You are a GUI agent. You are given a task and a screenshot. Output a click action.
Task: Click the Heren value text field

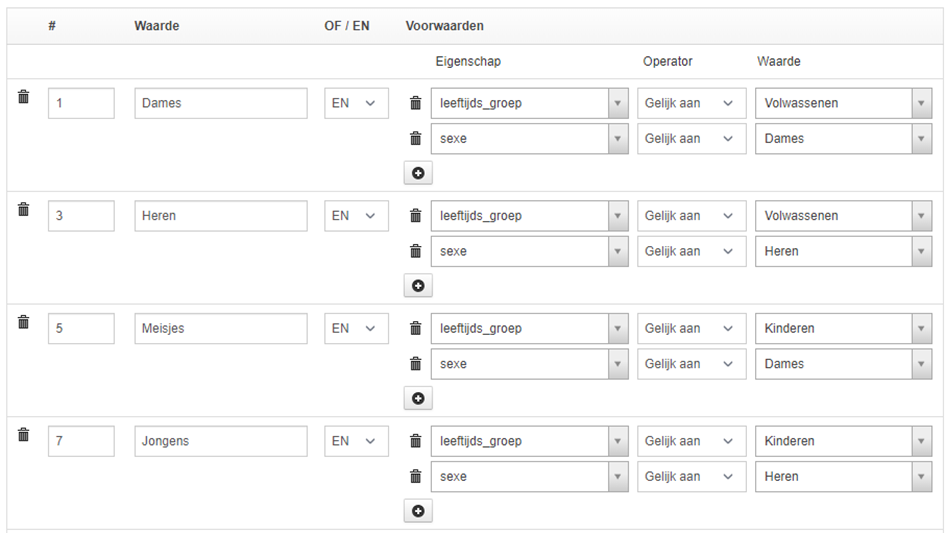pyautogui.click(x=221, y=216)
